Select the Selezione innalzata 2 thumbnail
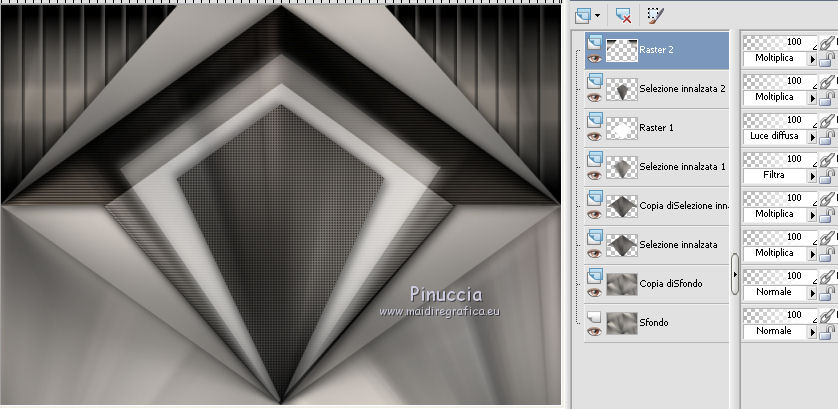The height and width of the screenshot is (409, 838). click(622, 89)
